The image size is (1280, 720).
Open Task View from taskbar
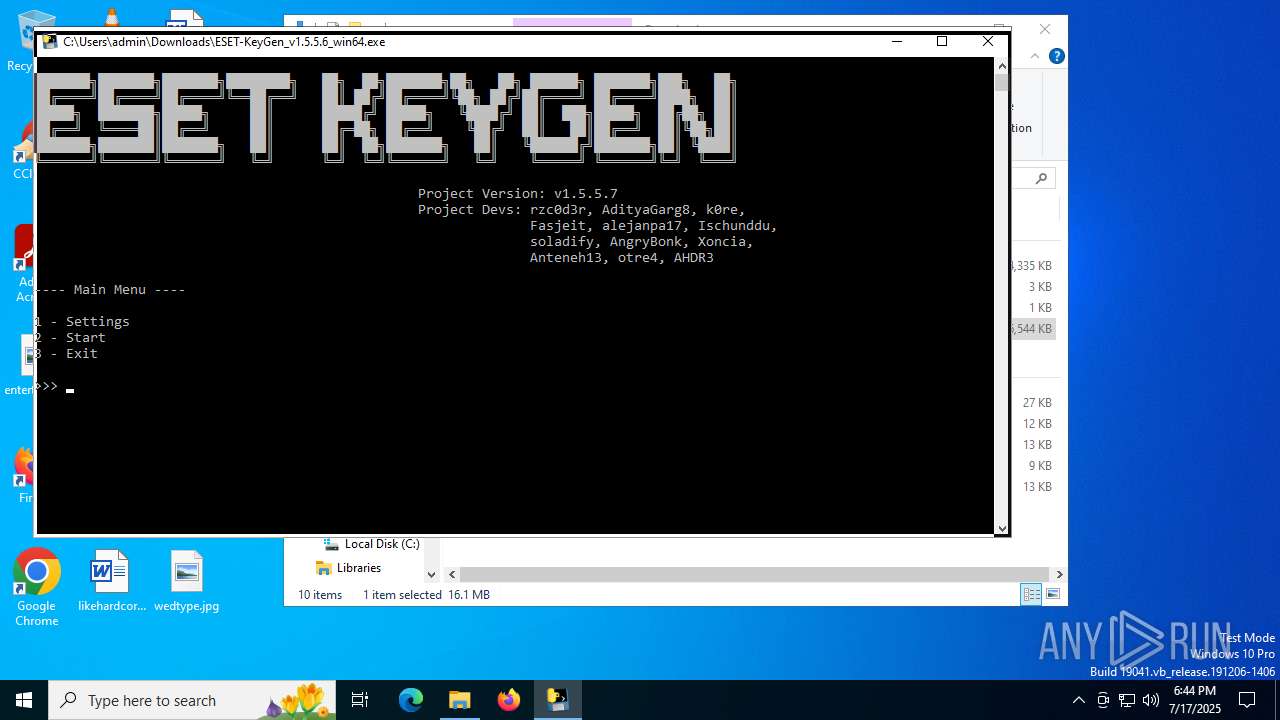click(x=360, y=700)
